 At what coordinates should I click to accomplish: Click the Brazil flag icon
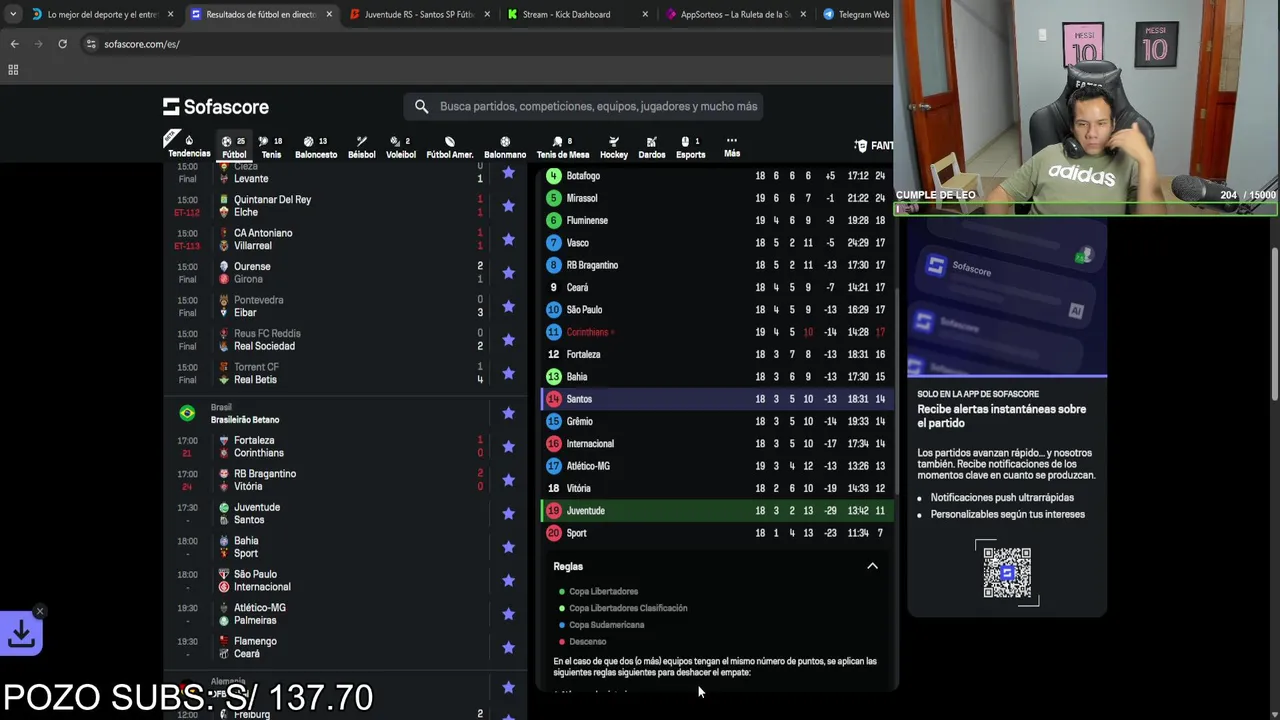click(x=187, y=413)
